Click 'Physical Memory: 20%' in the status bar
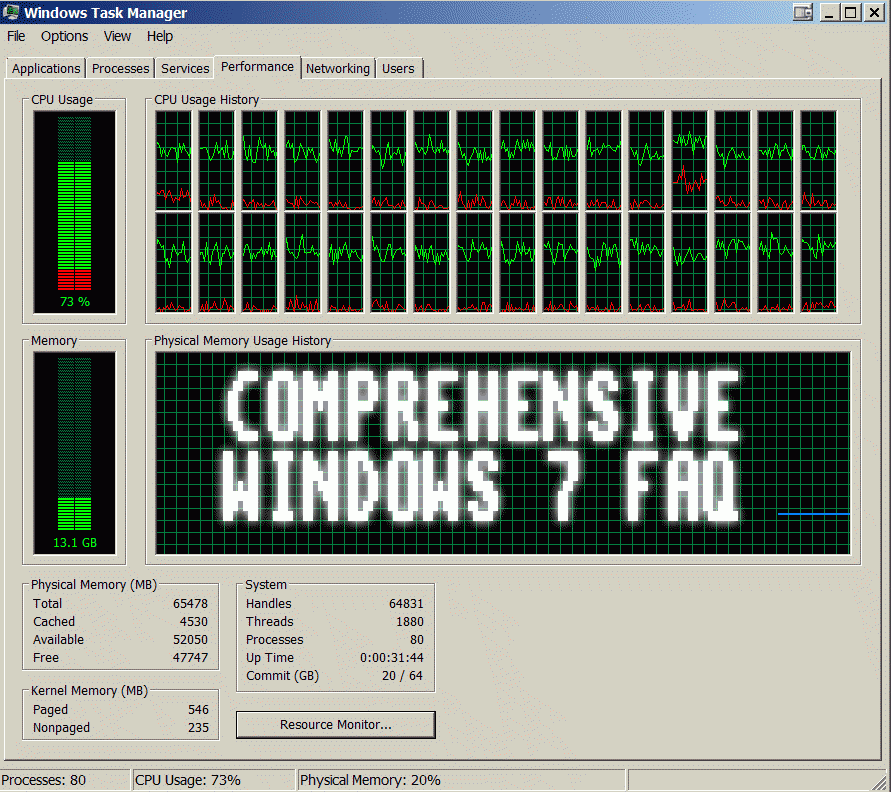This screenshot has height=792, width=891. pyautogui.click(x=370, y=781)
